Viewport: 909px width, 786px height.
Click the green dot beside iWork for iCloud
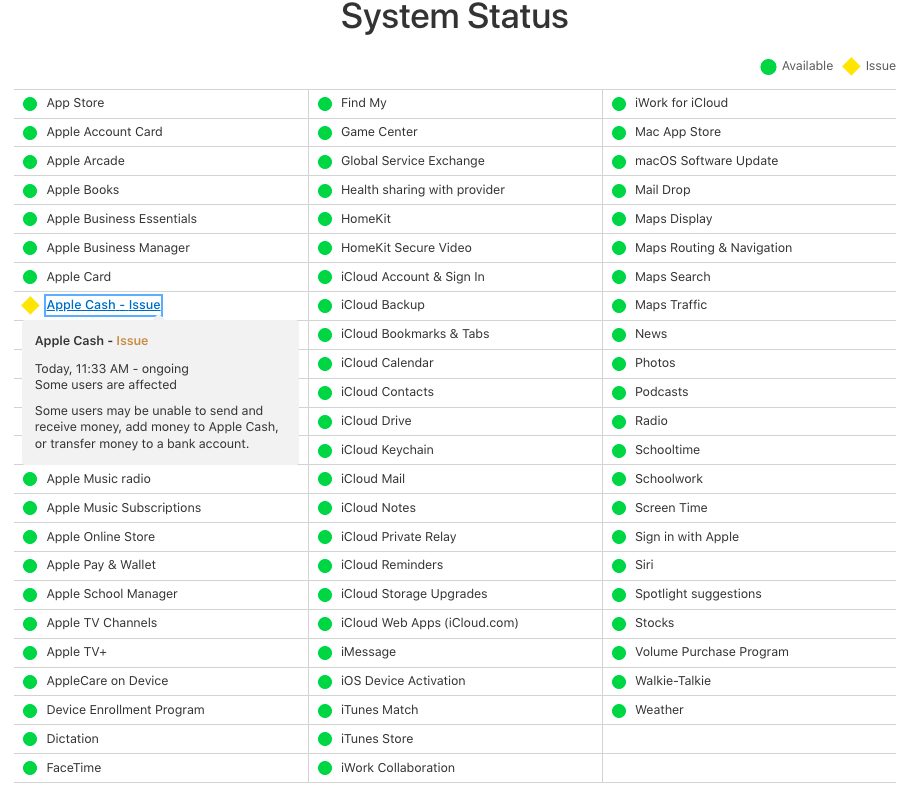618,103
